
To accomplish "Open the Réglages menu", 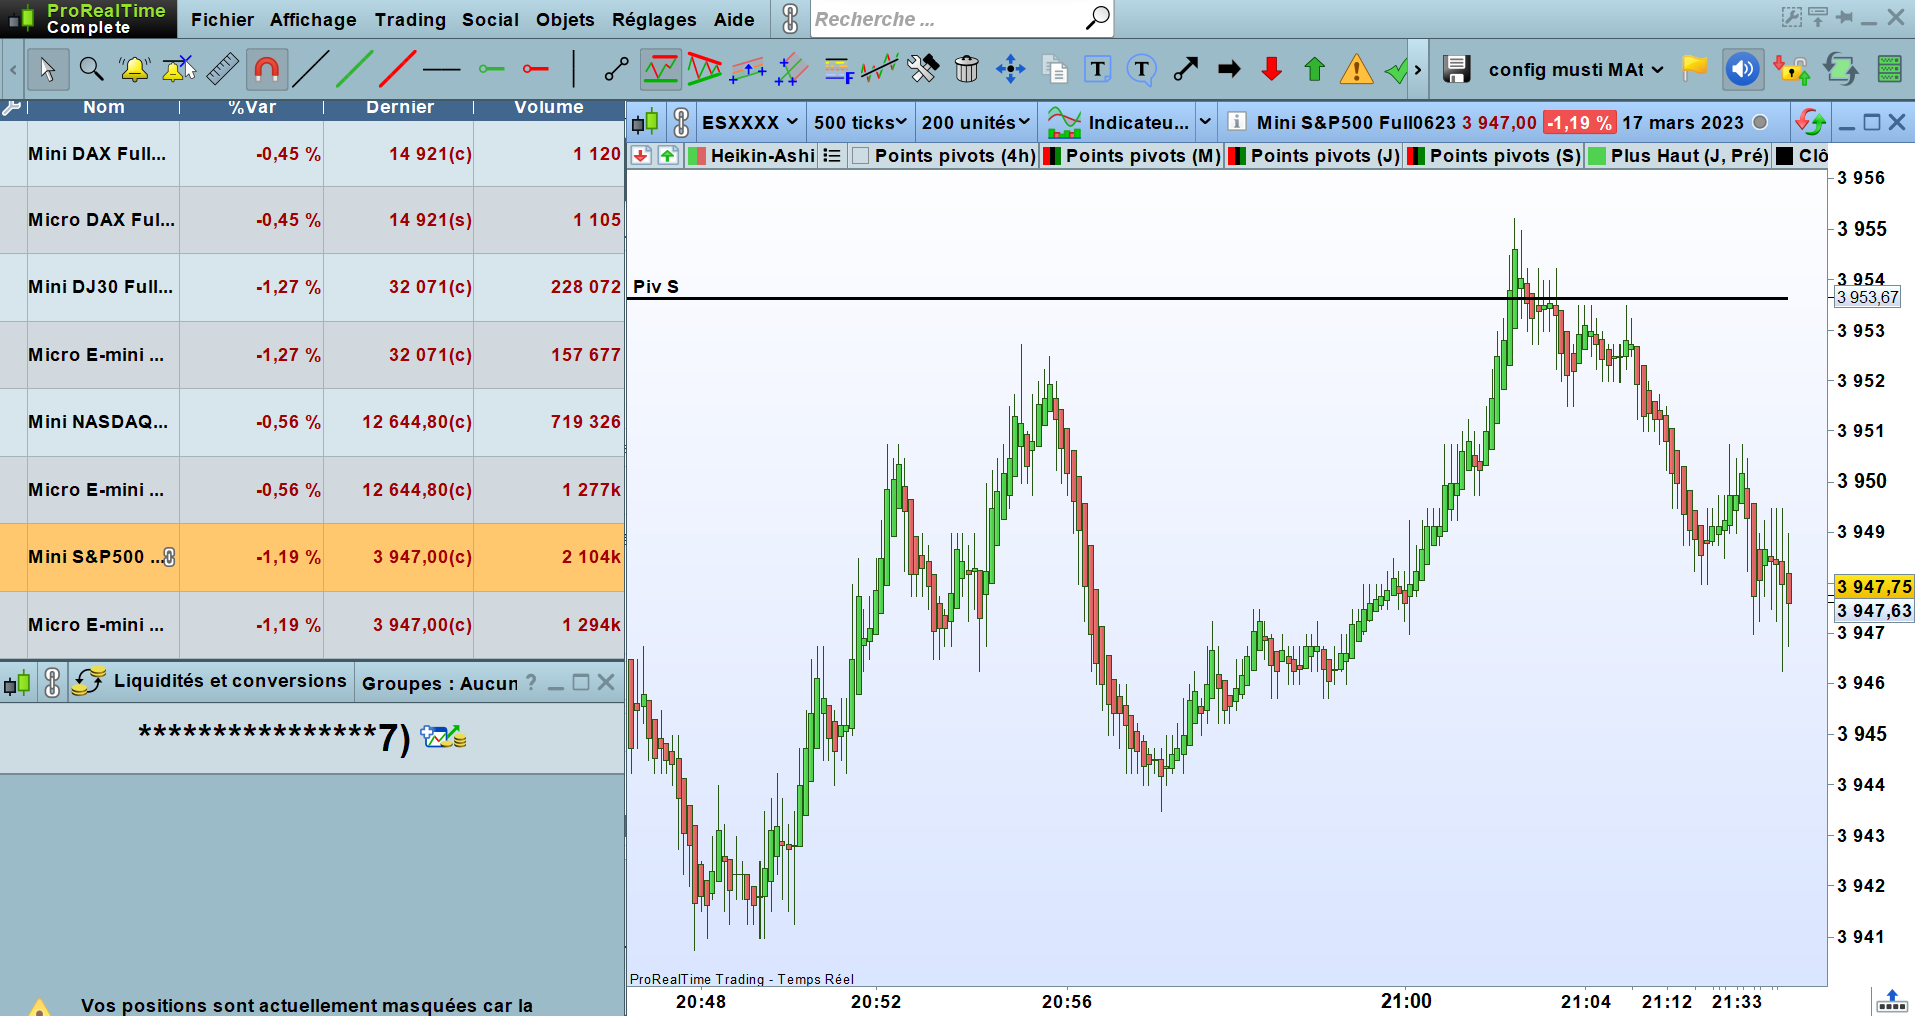I will click(654, 19).
